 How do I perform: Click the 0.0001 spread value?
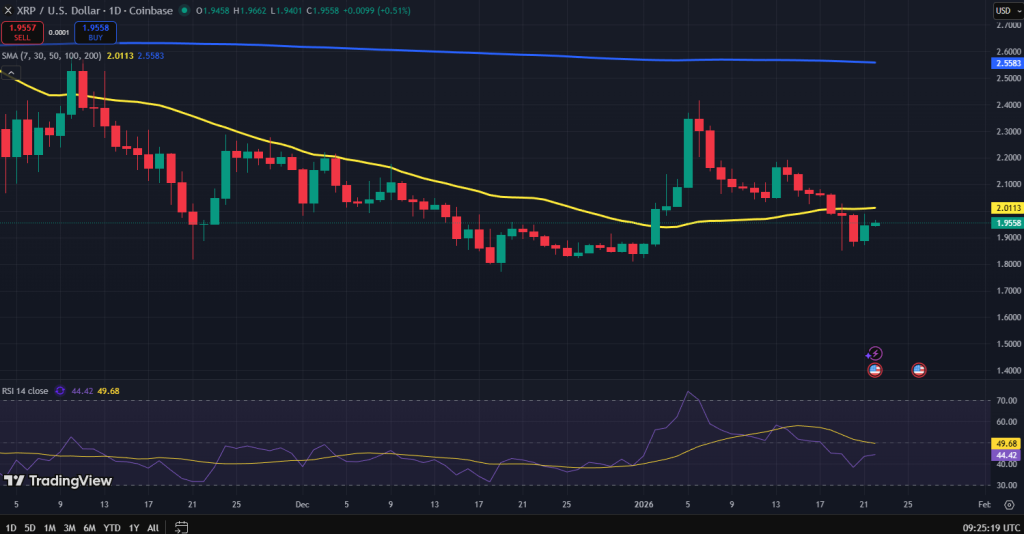59,33
